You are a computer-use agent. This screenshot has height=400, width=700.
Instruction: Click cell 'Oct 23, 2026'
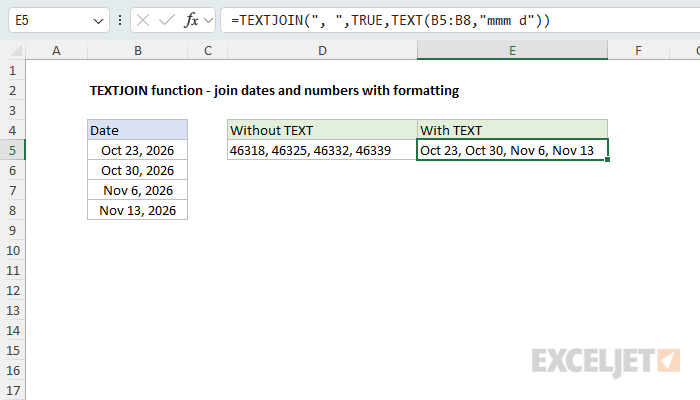click(x=138, y=150)
